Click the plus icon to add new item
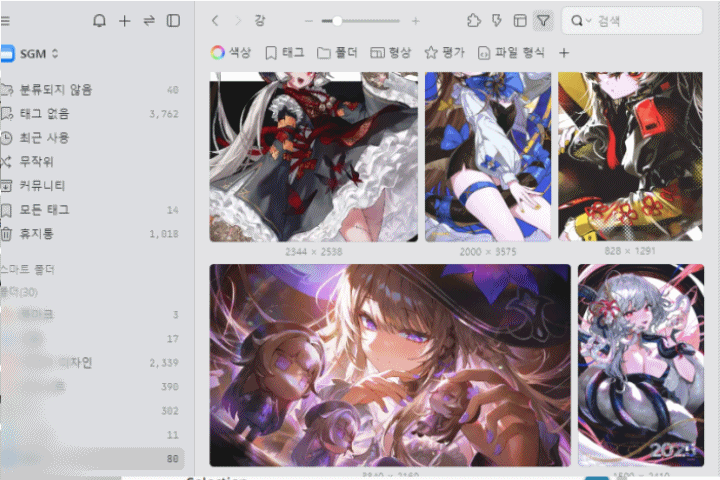 [x=124, y=21]
